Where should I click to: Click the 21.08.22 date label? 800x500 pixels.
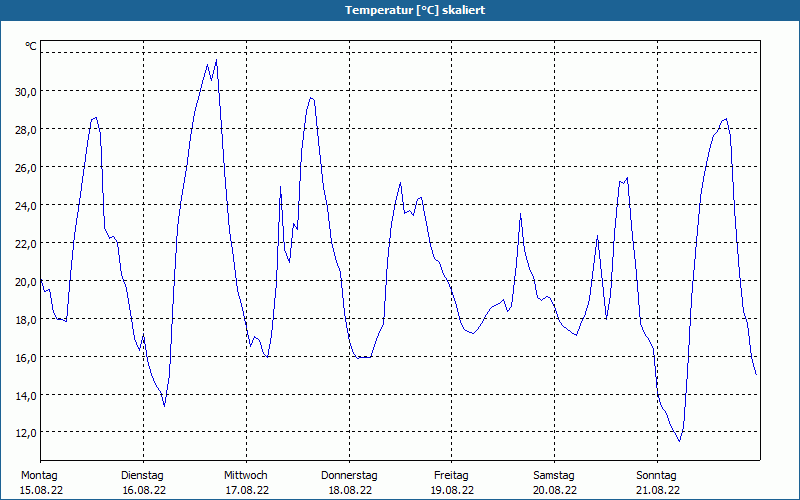click(x=659, y=490)
